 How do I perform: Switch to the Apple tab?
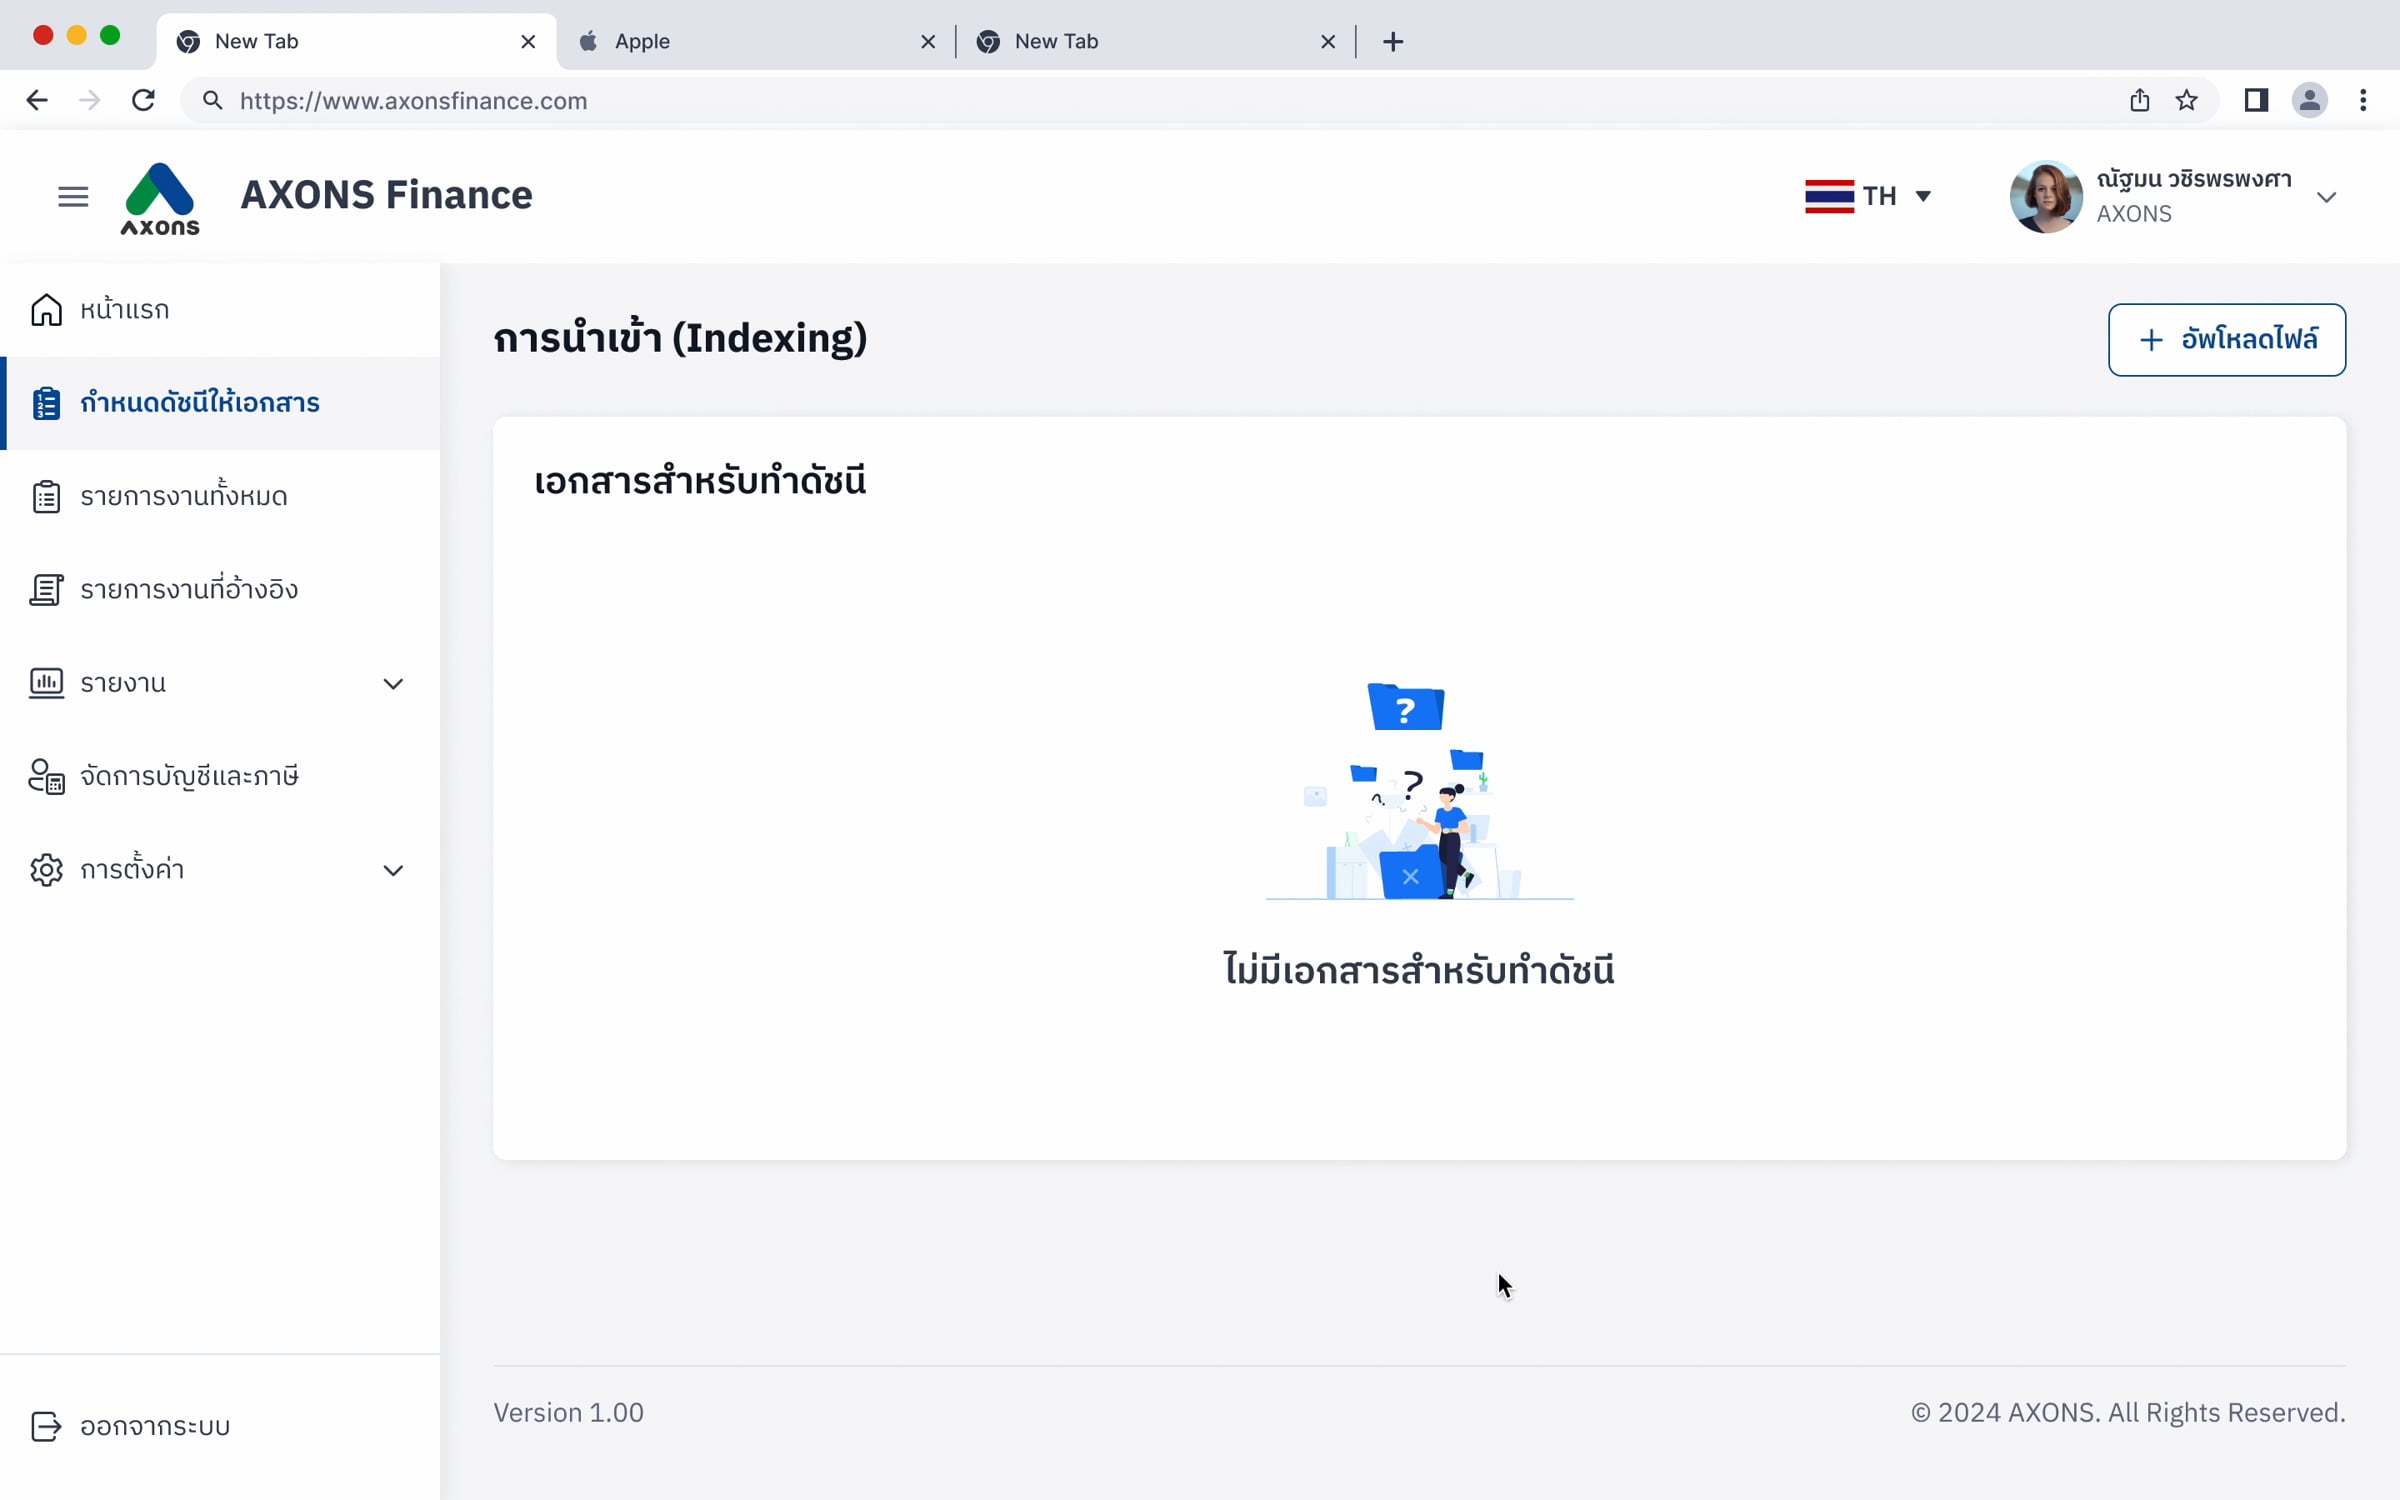(740, 41)
